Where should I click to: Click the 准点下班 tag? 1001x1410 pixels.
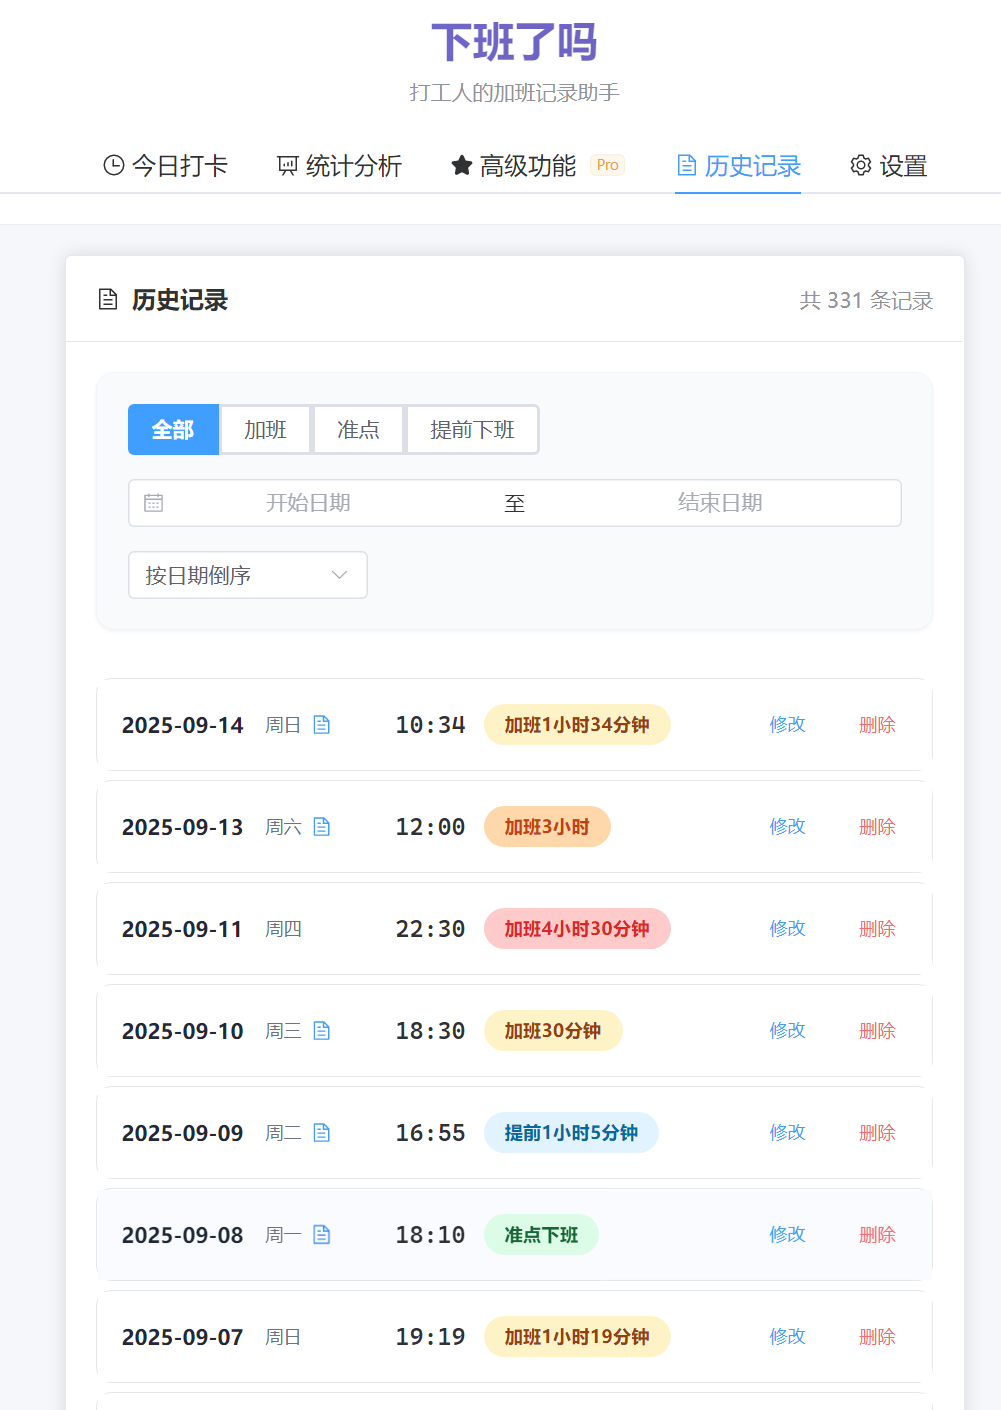pyautogui.click(x=541, y=1235)
